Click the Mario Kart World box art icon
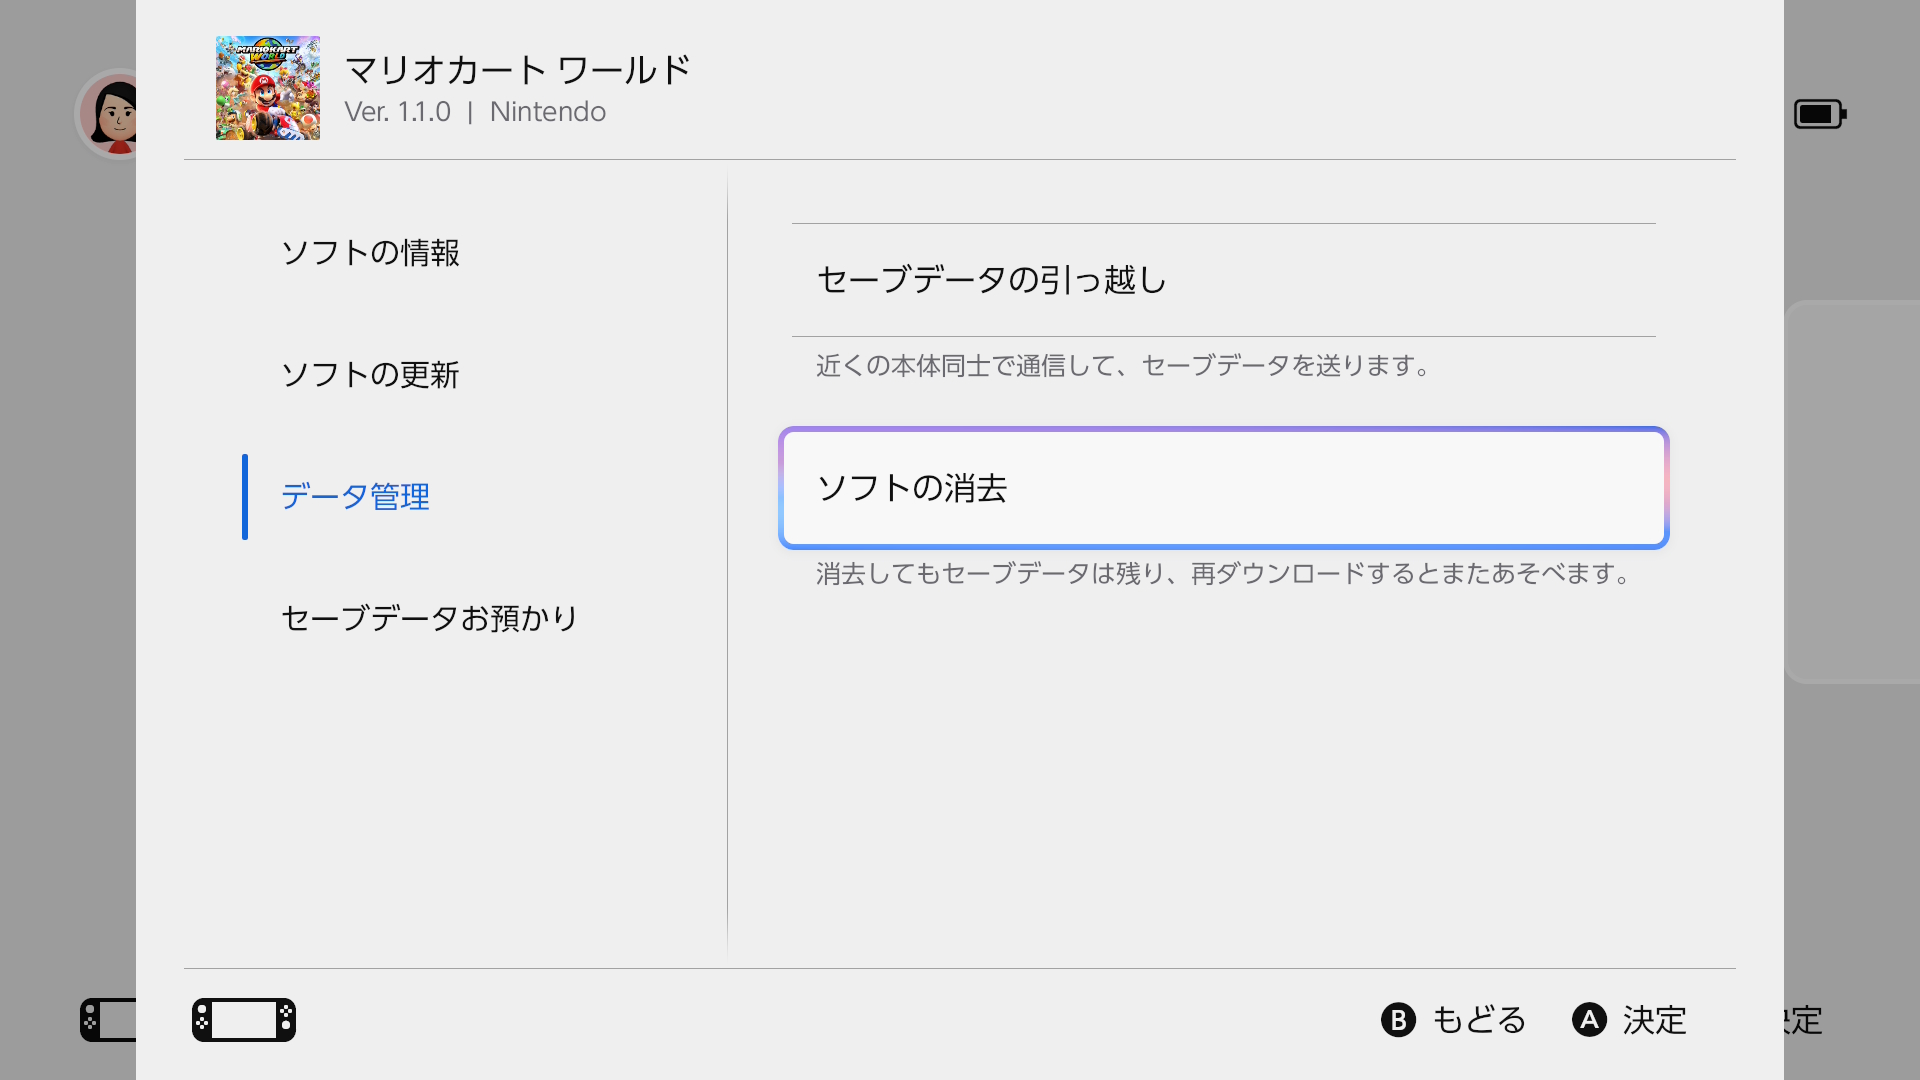 click(267, 88)
